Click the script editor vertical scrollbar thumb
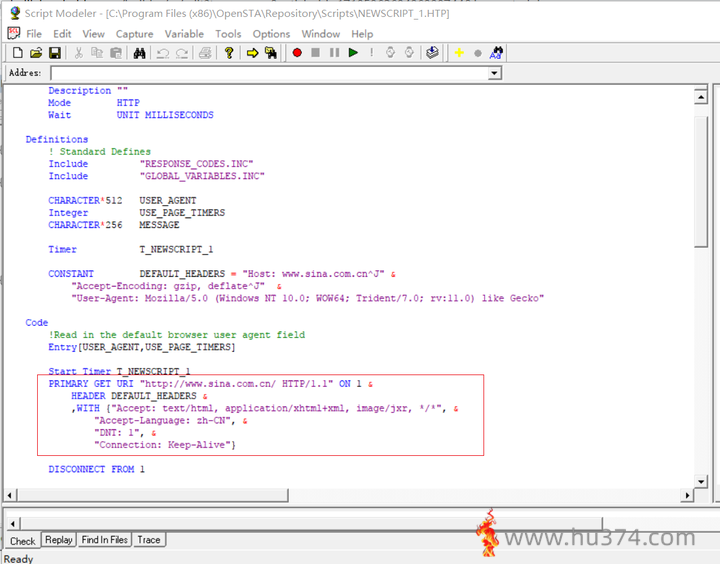The image size is (720, 564). click(701, 182)
